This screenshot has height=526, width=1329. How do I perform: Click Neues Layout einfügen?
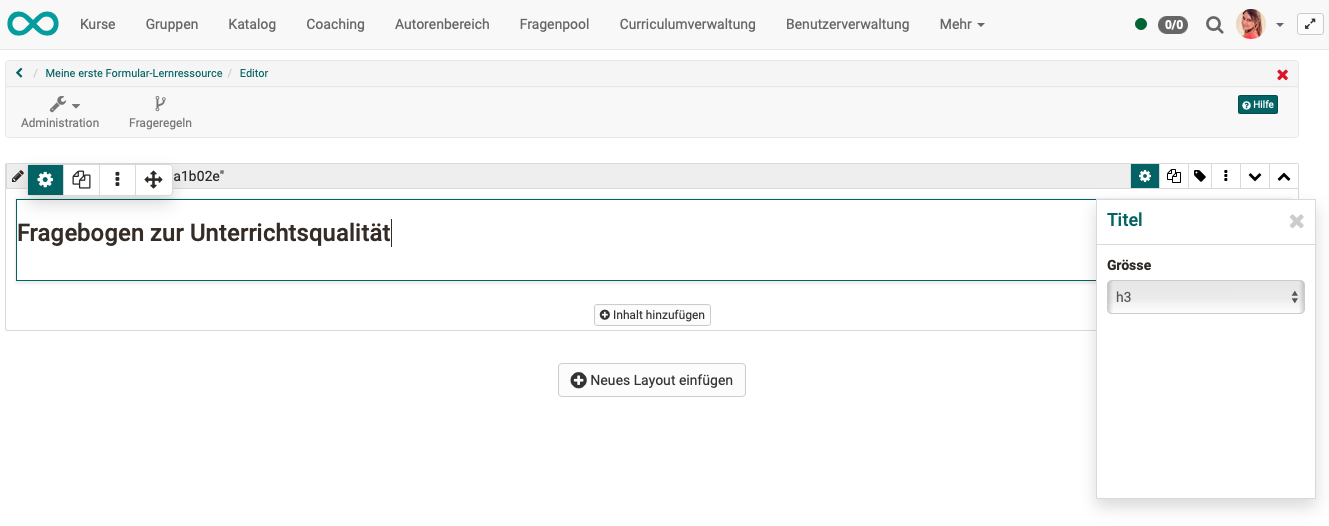point(652,380)
